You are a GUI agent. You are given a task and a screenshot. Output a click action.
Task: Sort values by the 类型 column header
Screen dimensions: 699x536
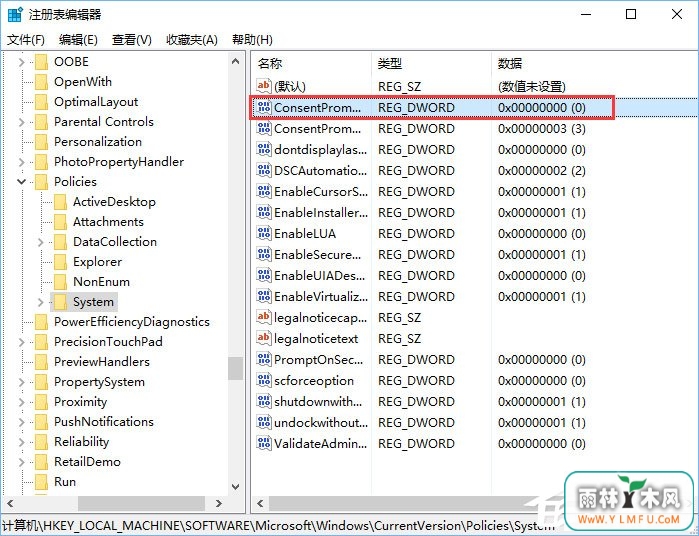[431, 64]
